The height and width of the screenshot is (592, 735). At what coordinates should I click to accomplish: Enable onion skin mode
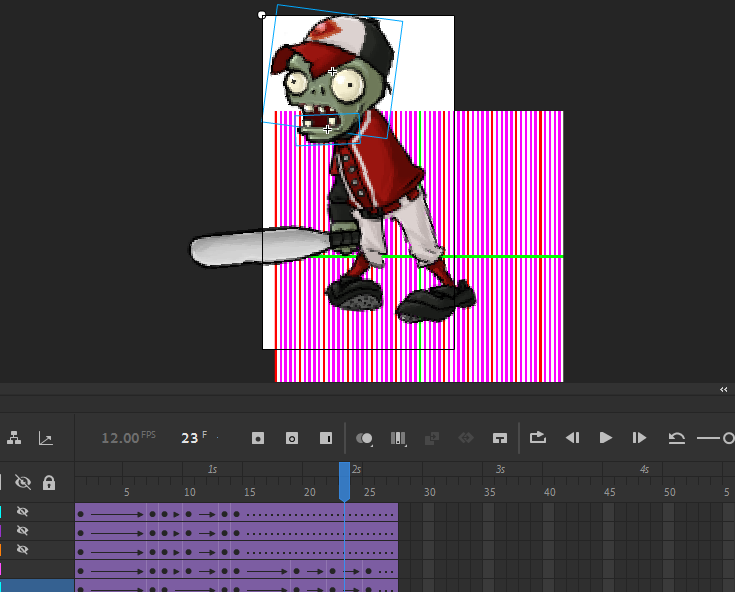[364, 438]
